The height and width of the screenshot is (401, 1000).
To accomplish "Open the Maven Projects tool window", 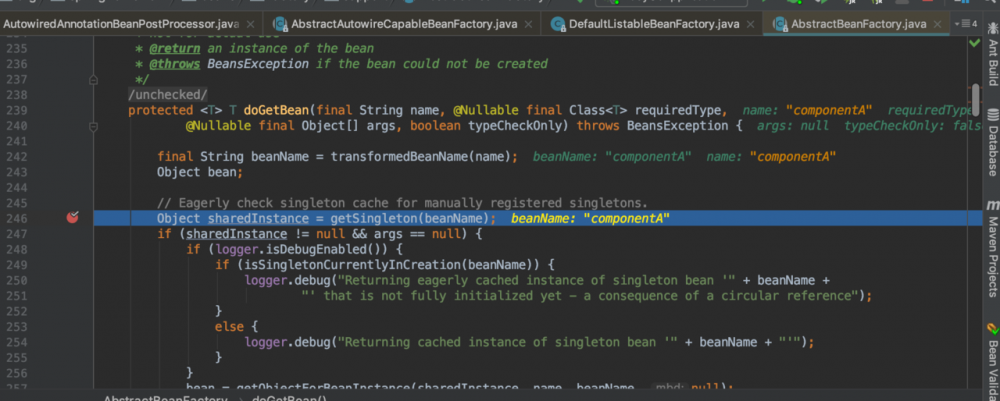I will coord(992,249).
